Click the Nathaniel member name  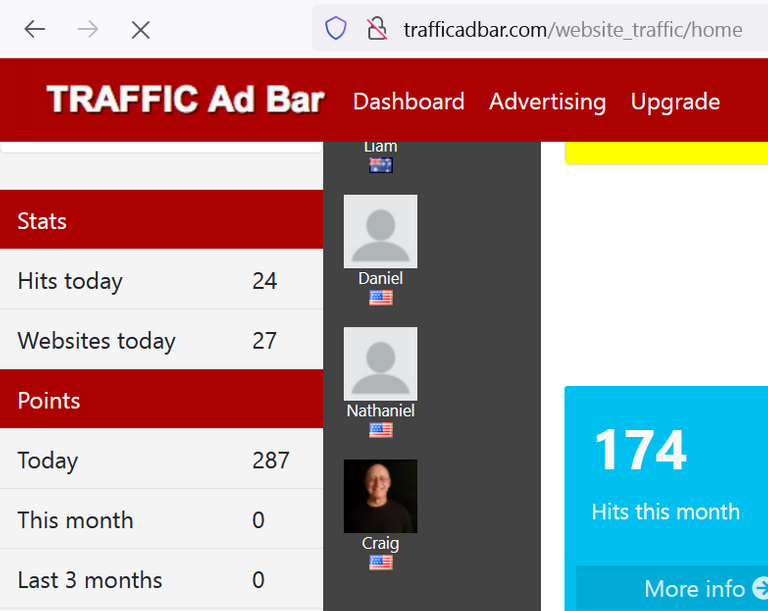tap(381, 411)
